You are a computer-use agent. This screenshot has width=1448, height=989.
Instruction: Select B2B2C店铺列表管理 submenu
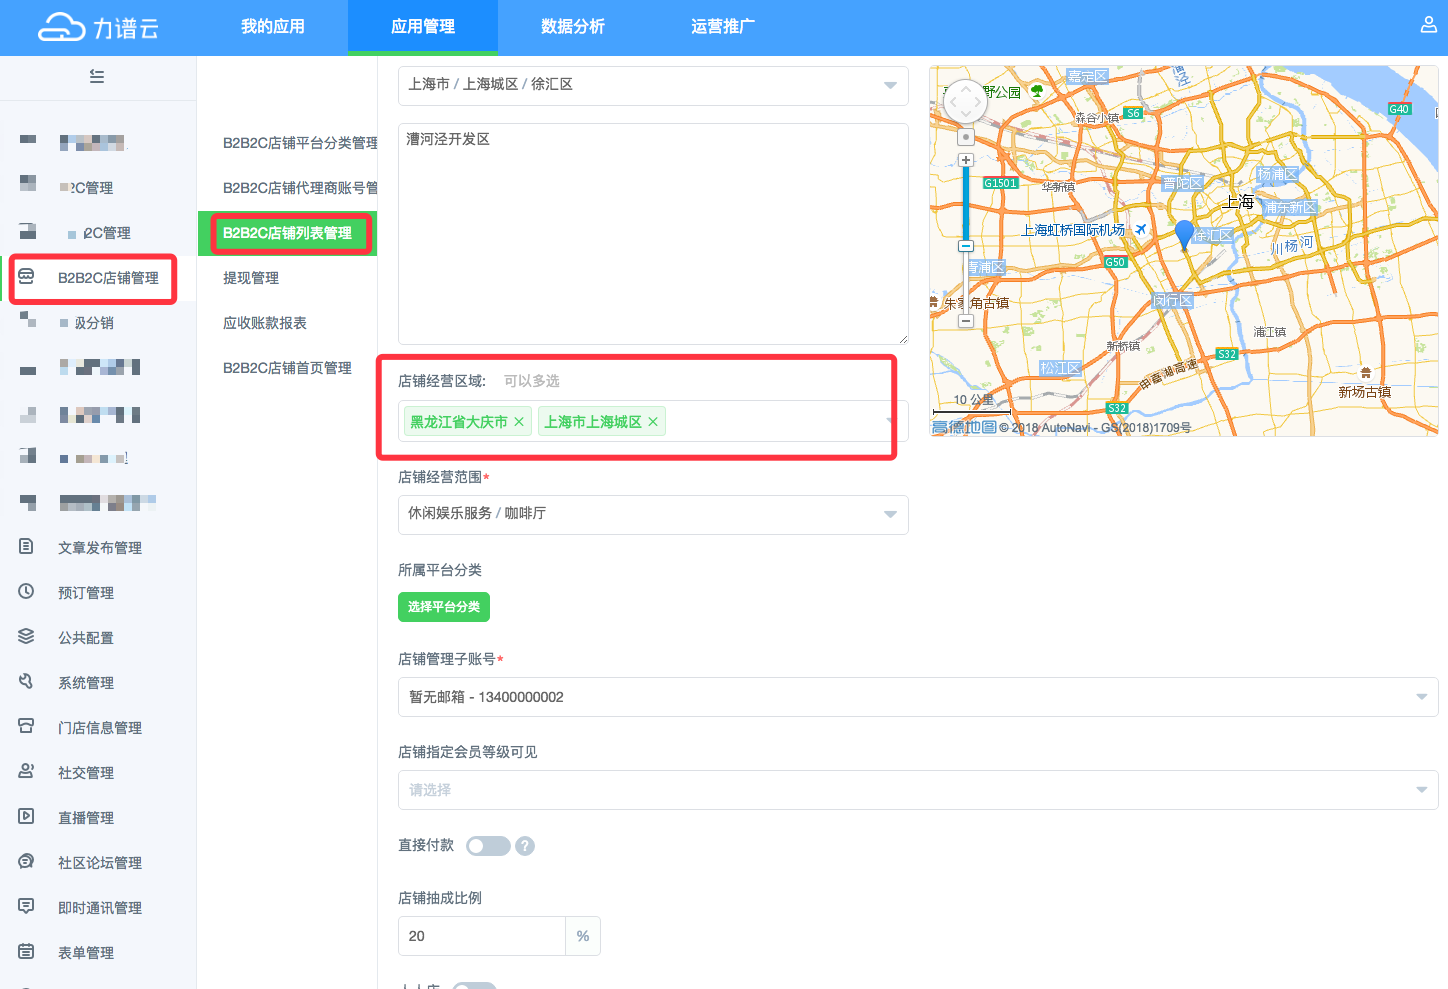288,233
